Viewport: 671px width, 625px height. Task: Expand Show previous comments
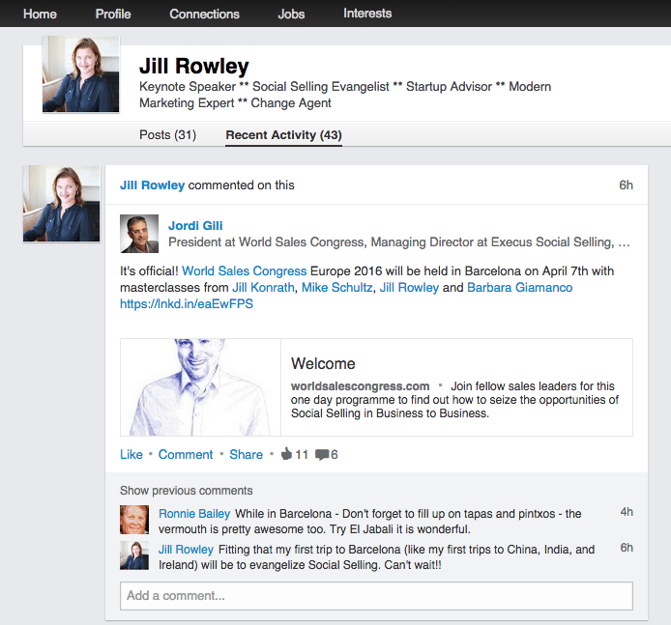point(186,490)
